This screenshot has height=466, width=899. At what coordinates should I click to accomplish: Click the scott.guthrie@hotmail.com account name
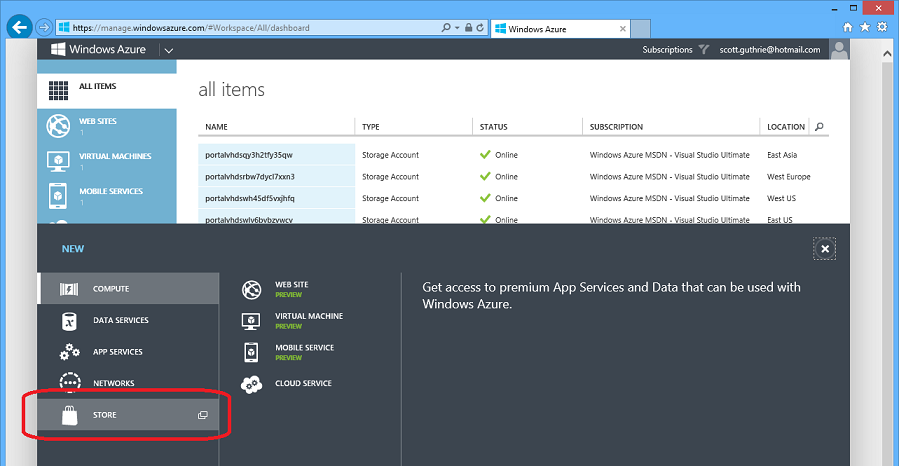pos(769,50)
